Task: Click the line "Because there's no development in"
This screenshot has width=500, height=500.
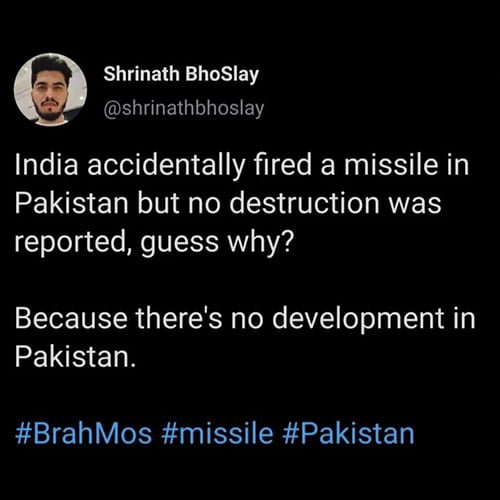Action: [x=245, y=319]
